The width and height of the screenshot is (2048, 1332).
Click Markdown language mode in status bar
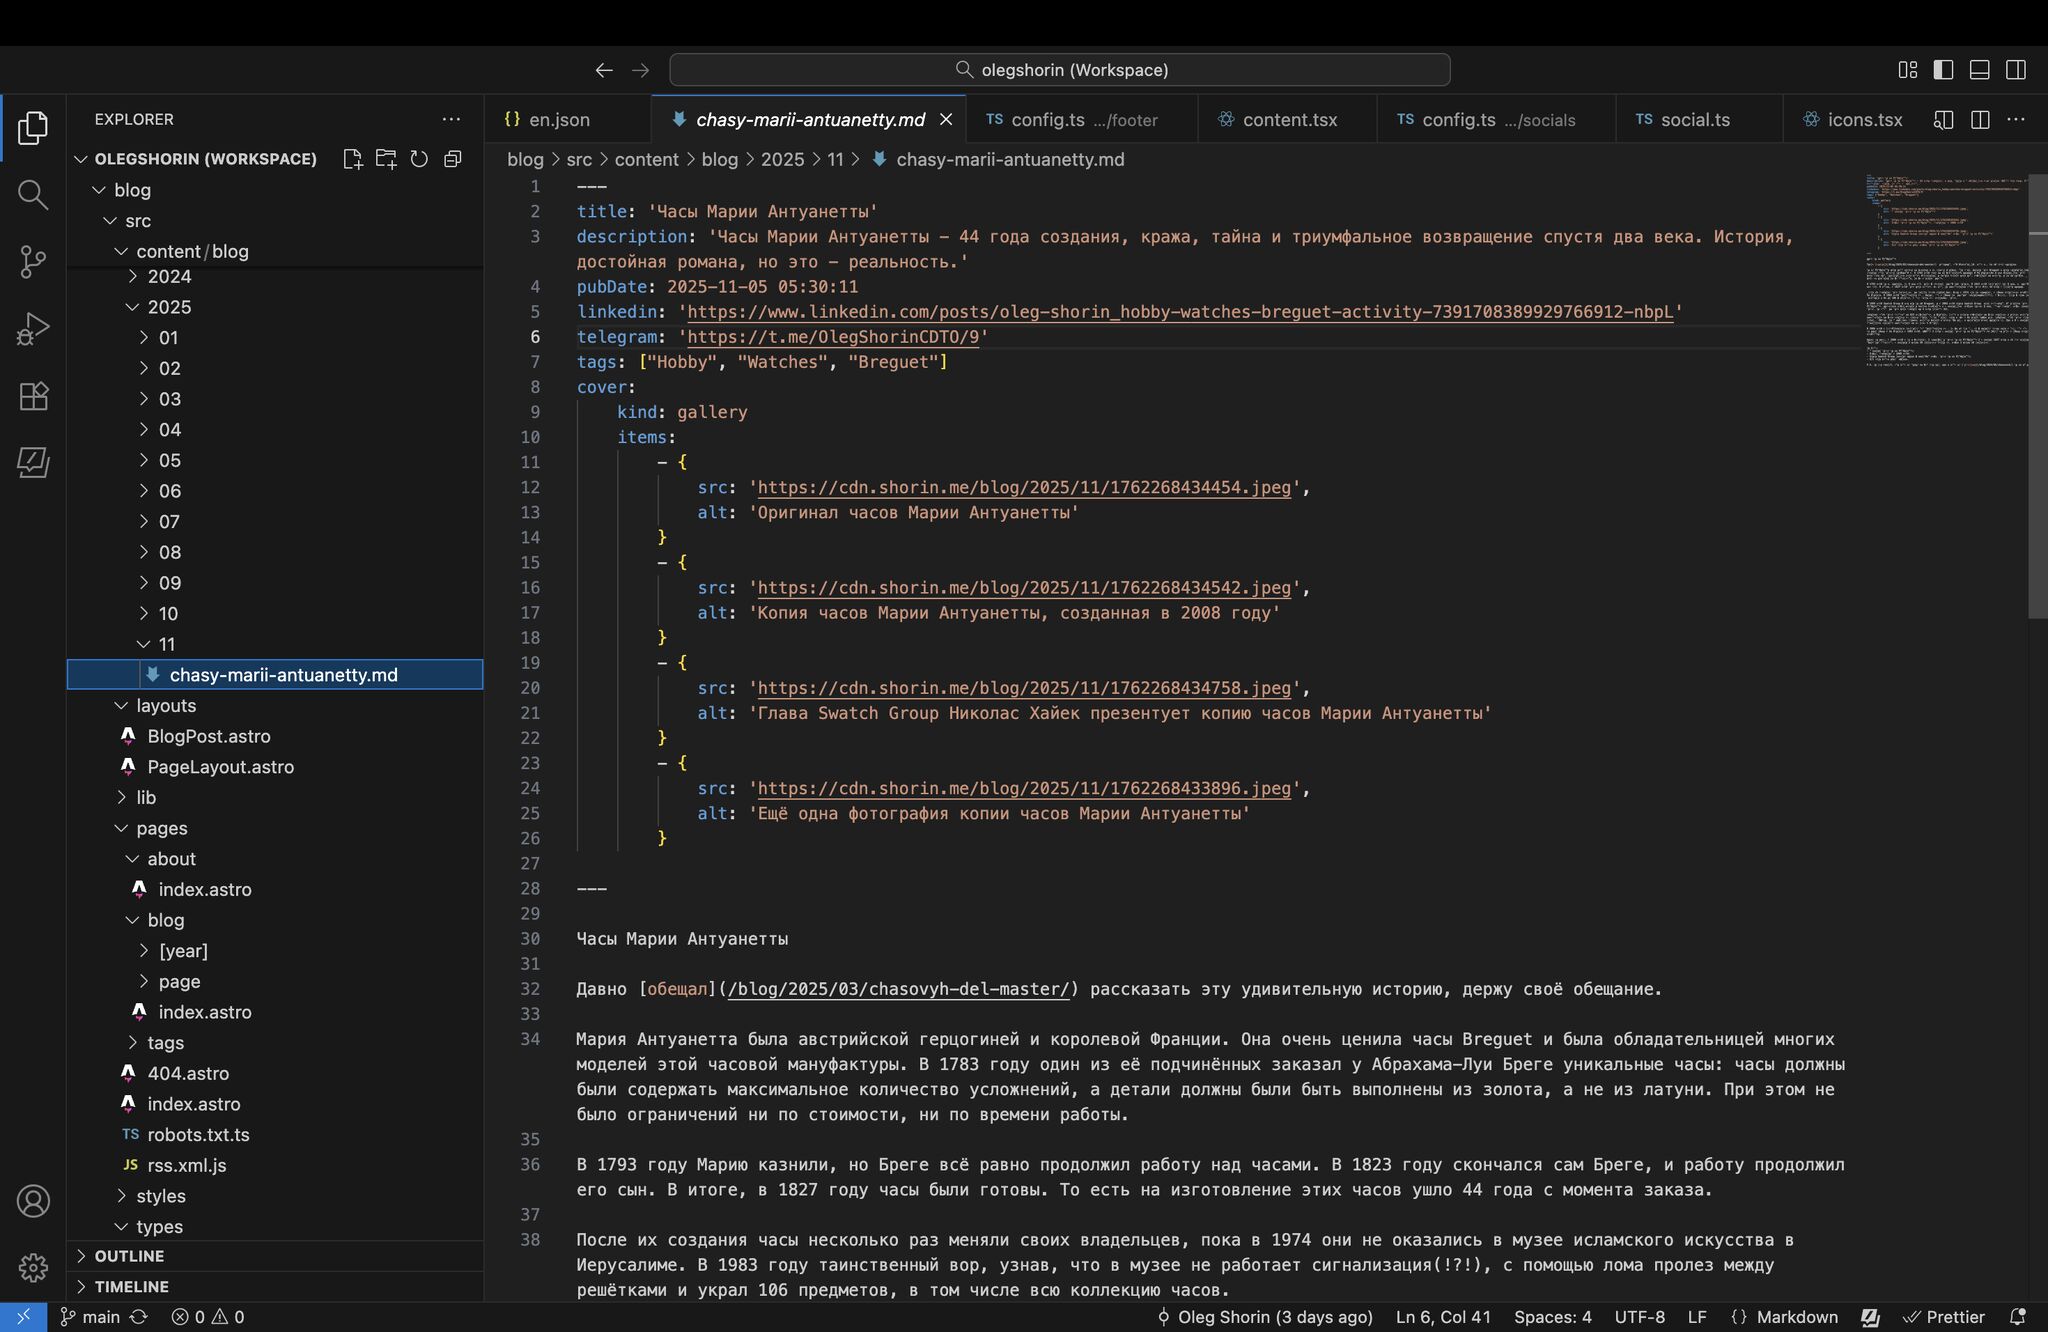[1796, 1317]
